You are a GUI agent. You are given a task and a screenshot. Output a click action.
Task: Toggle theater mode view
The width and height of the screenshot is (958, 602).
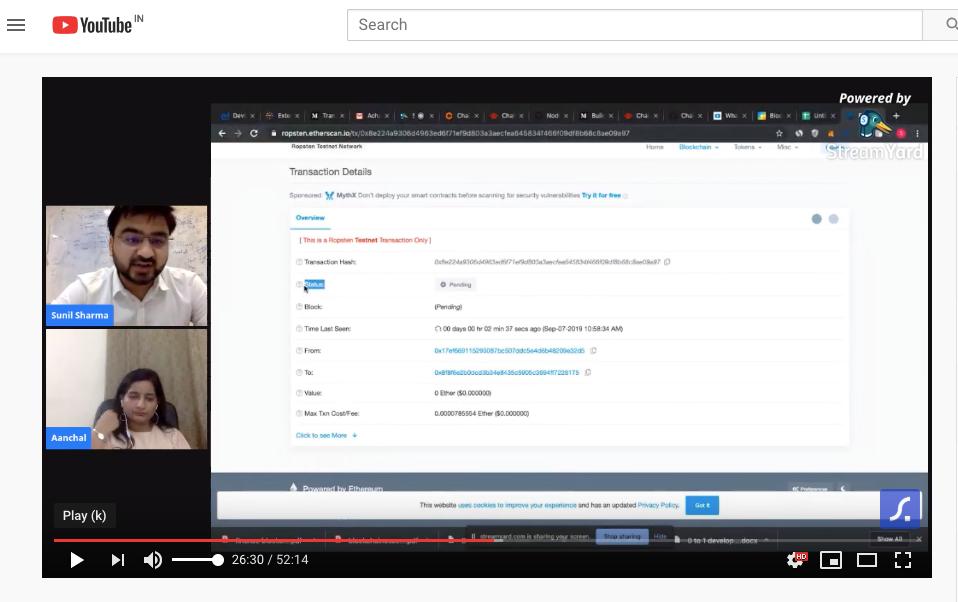(x=866, y=560)
